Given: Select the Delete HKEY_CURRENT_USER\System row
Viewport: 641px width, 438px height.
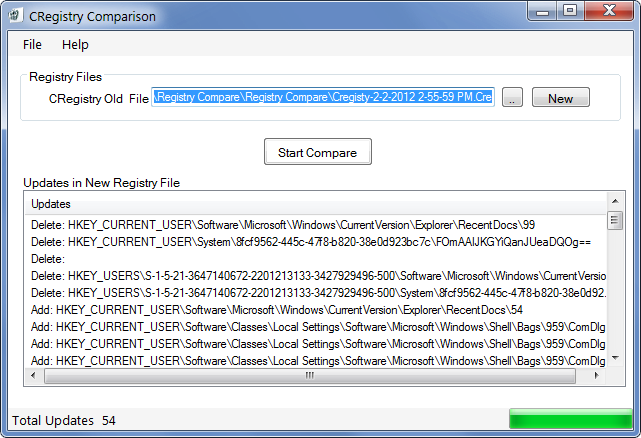Looking at the screenshot, I should 311,242.
